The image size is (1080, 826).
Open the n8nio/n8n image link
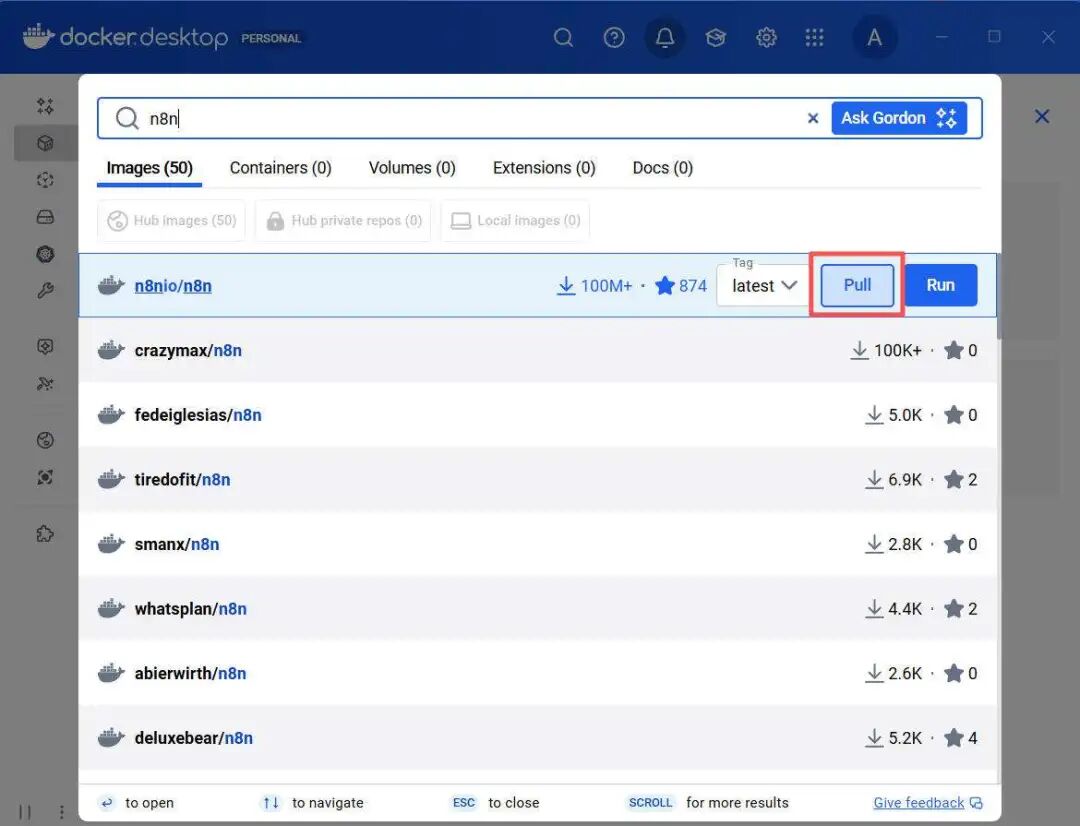tap(173, 286)
